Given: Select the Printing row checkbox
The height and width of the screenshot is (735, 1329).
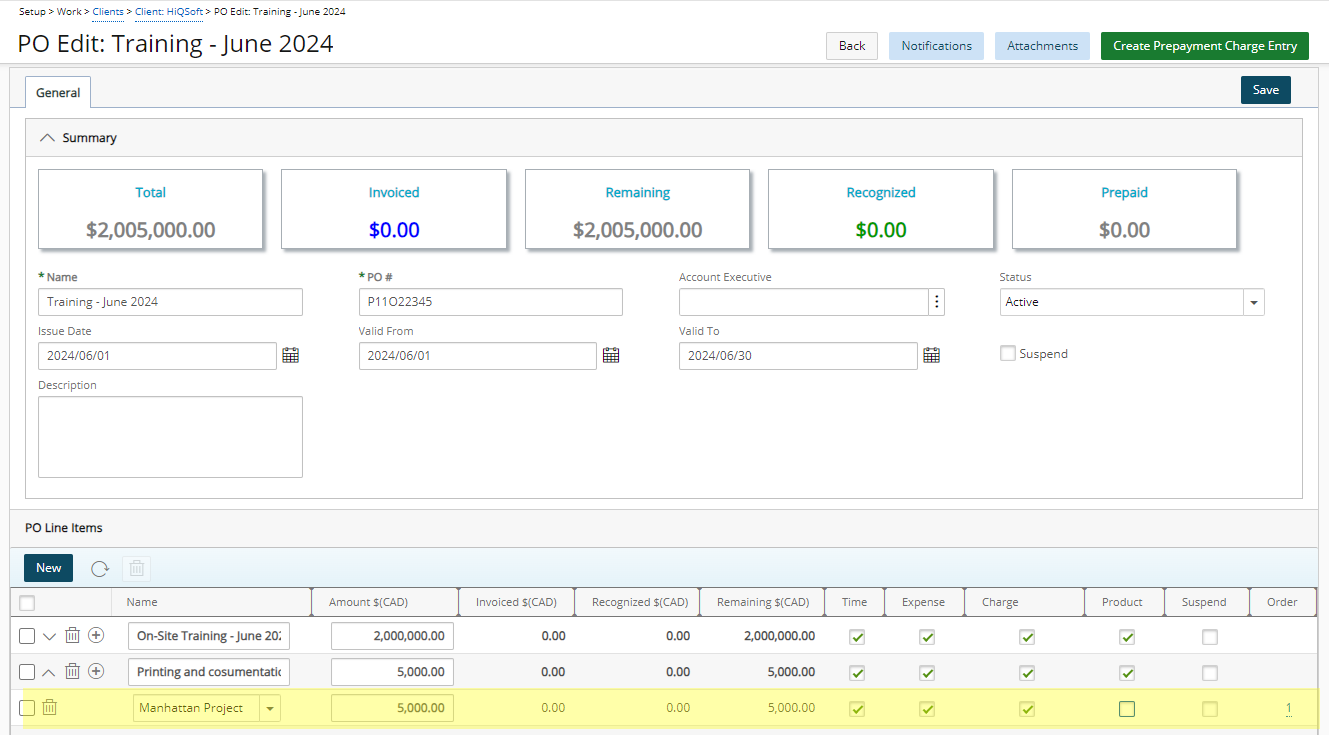Looking at the screenshot, I should [27, 672].
